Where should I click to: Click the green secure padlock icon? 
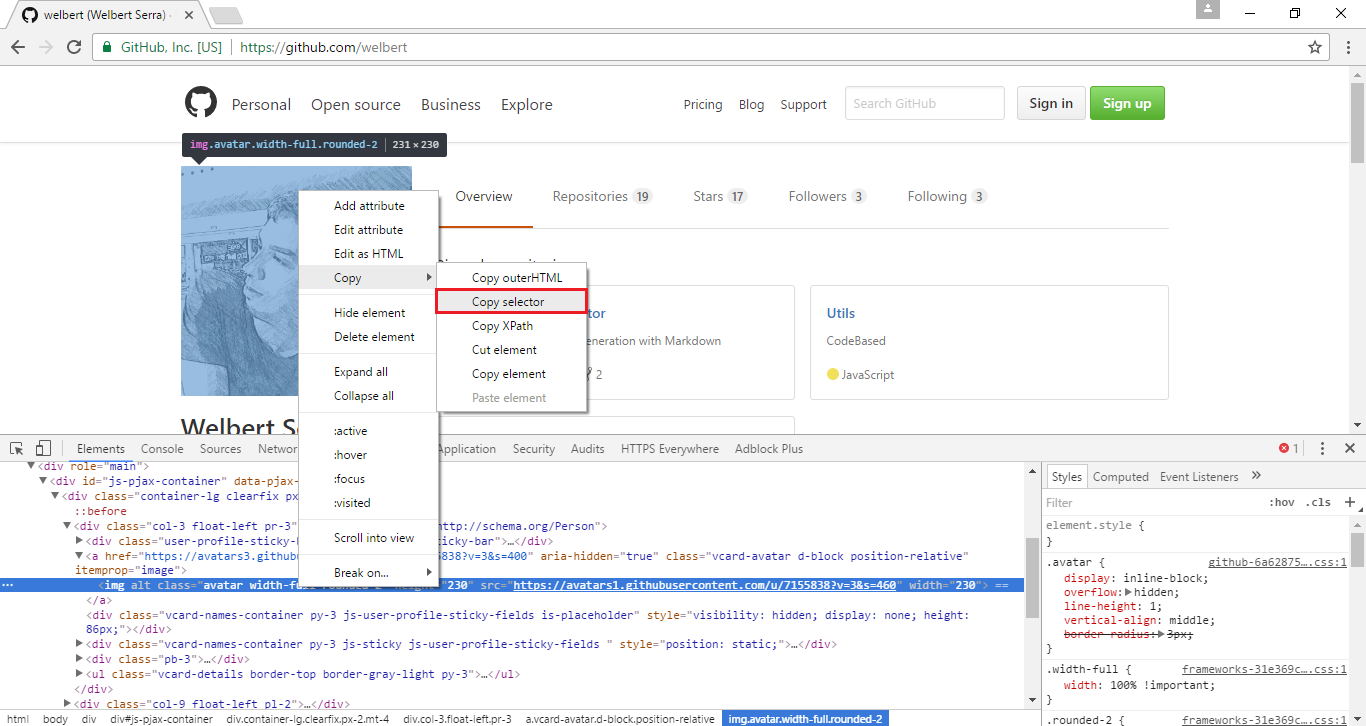pyautogui.click(x=106, y=47)
